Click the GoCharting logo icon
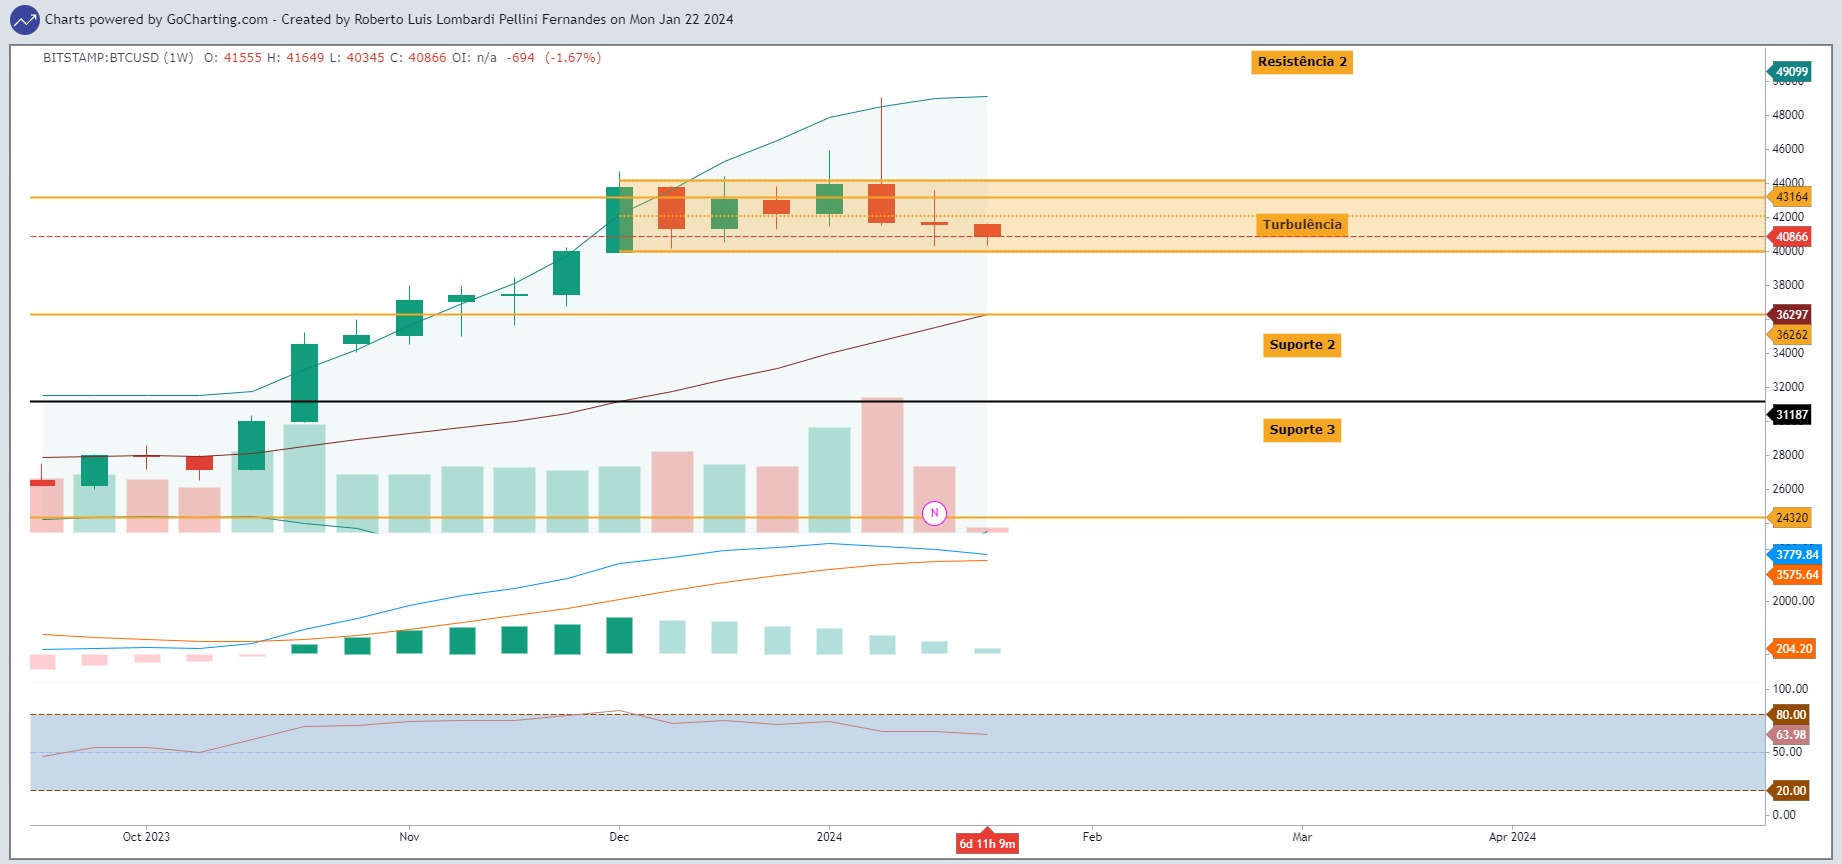This screenshot has height=864, width=1842. coord(24,19)
